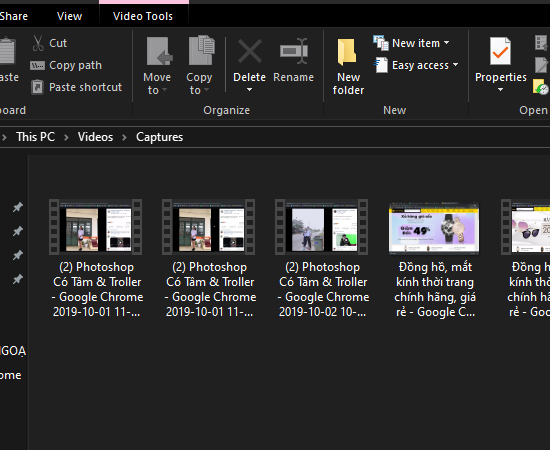This screenshot has width=550, height=450.
Task: Create a New folder
Action: coord(347,67)
